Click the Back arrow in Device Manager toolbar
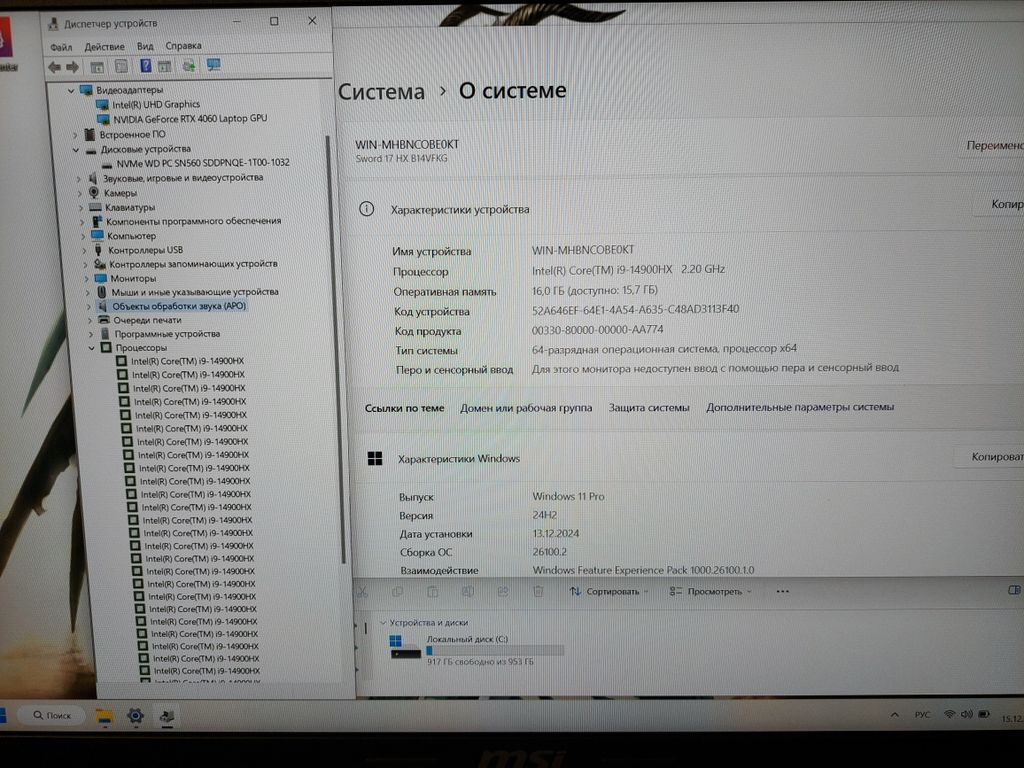1024x768 pixels. pyautogui.click(x=54, y=67)
